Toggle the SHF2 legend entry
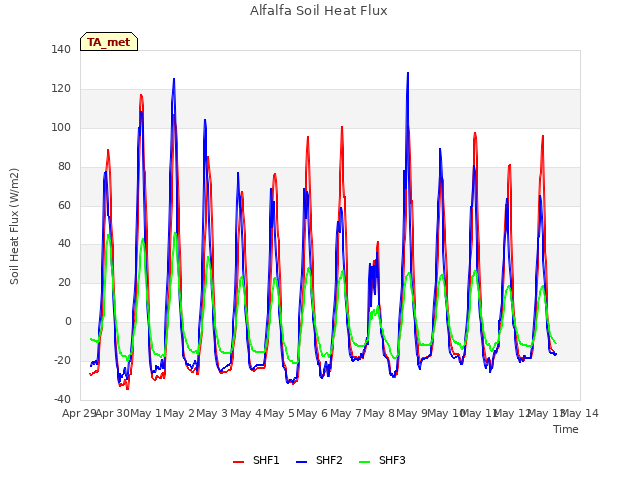640x480 pixels. pos(319,461)
